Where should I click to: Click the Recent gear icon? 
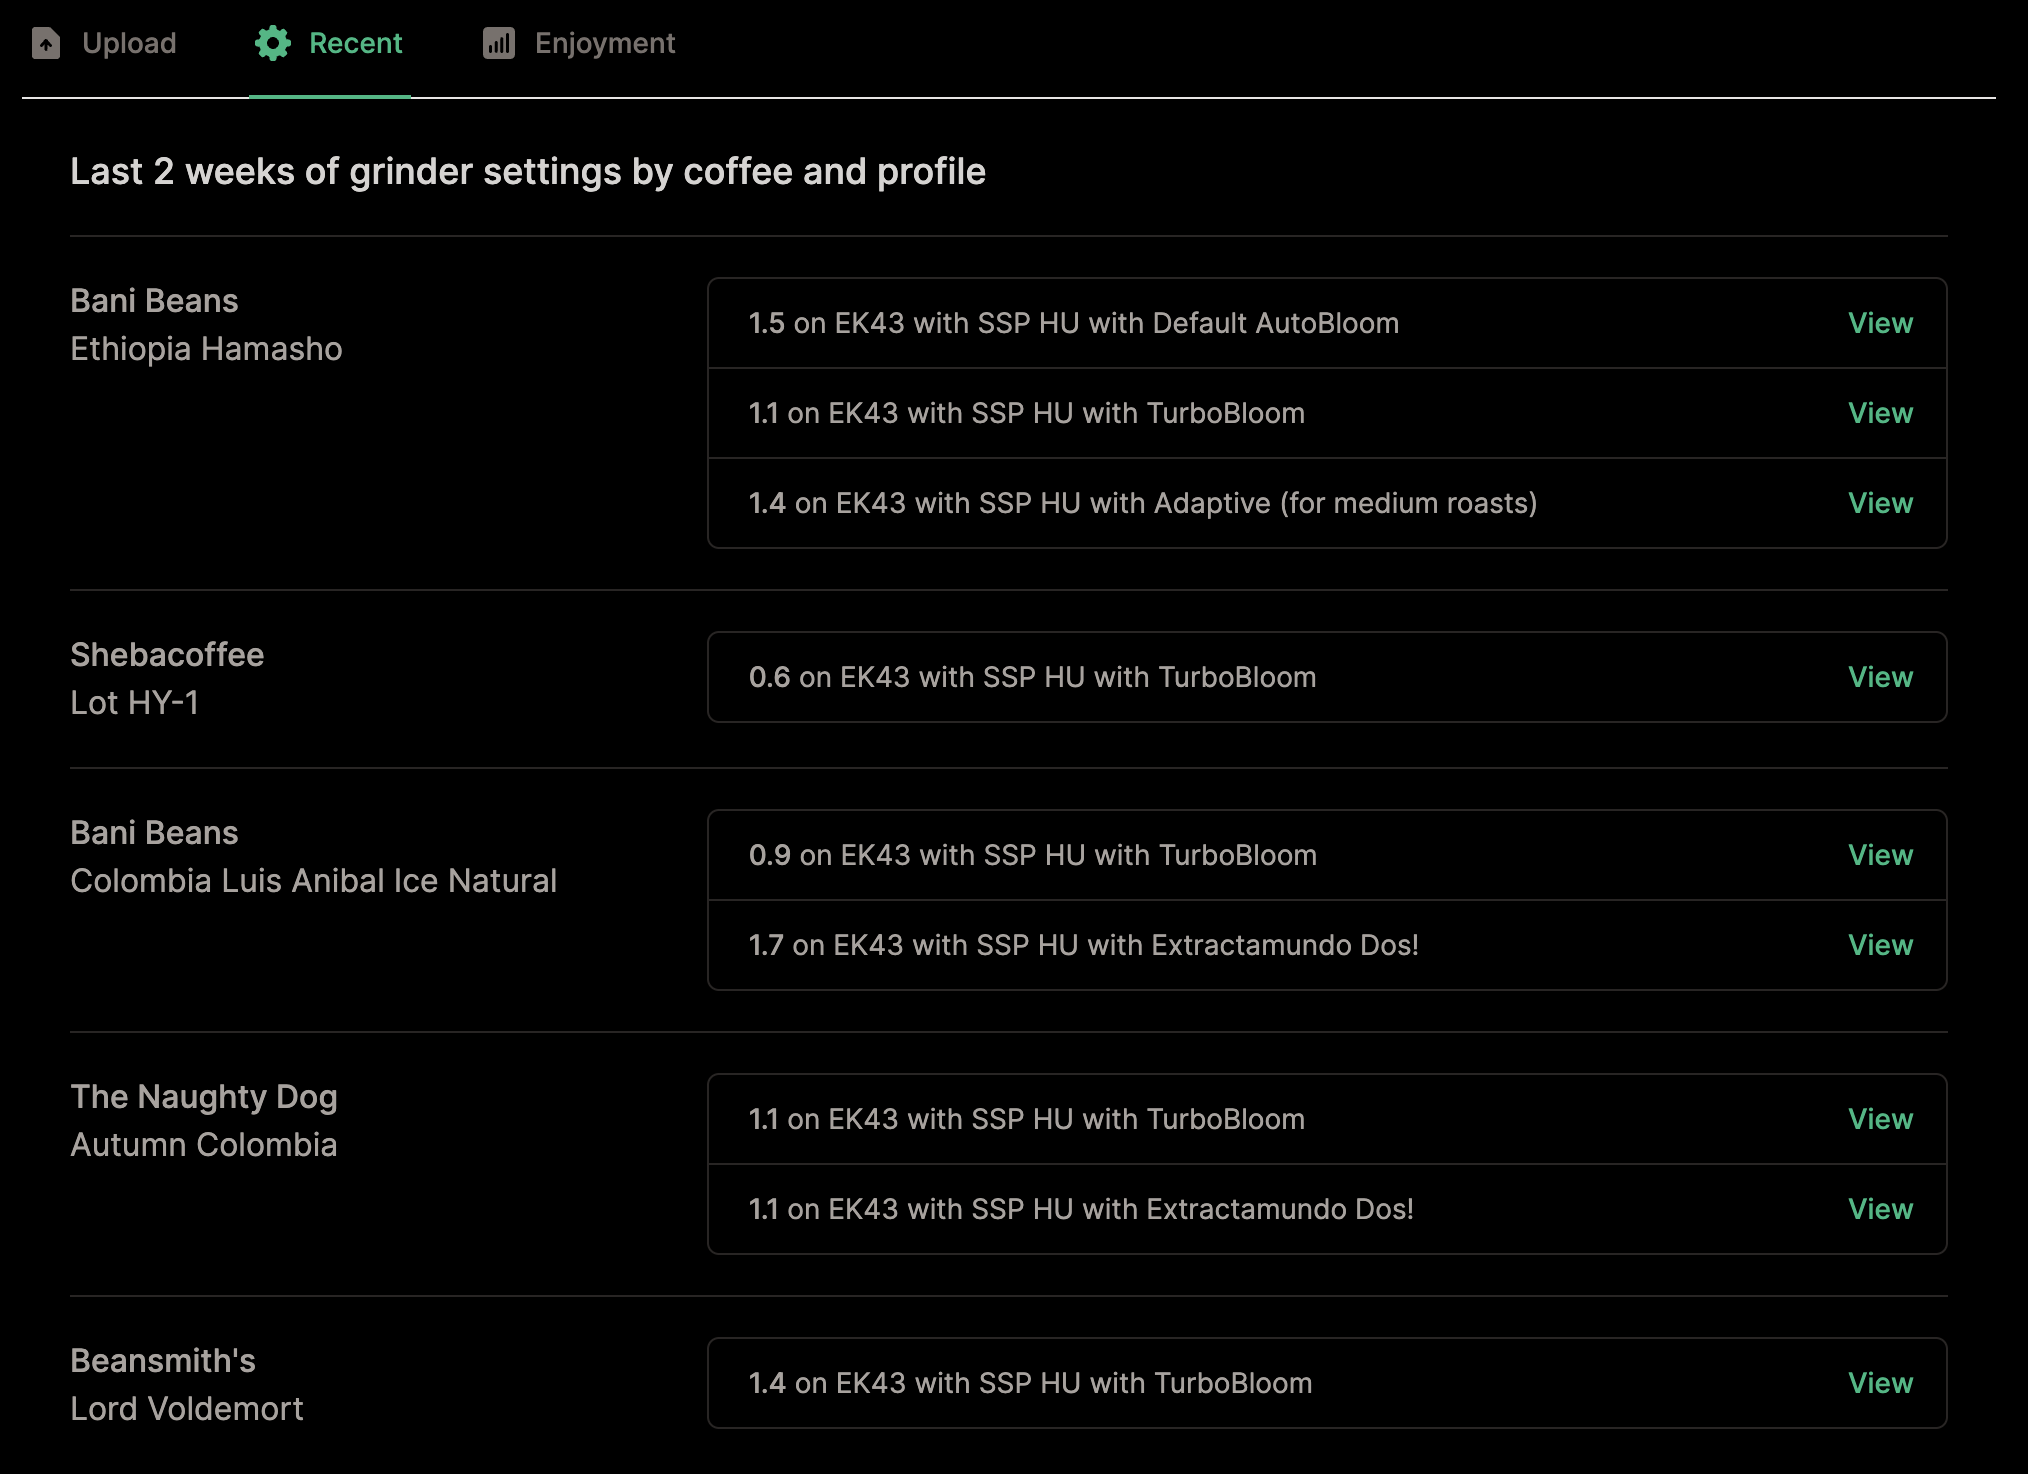[272, 43]
